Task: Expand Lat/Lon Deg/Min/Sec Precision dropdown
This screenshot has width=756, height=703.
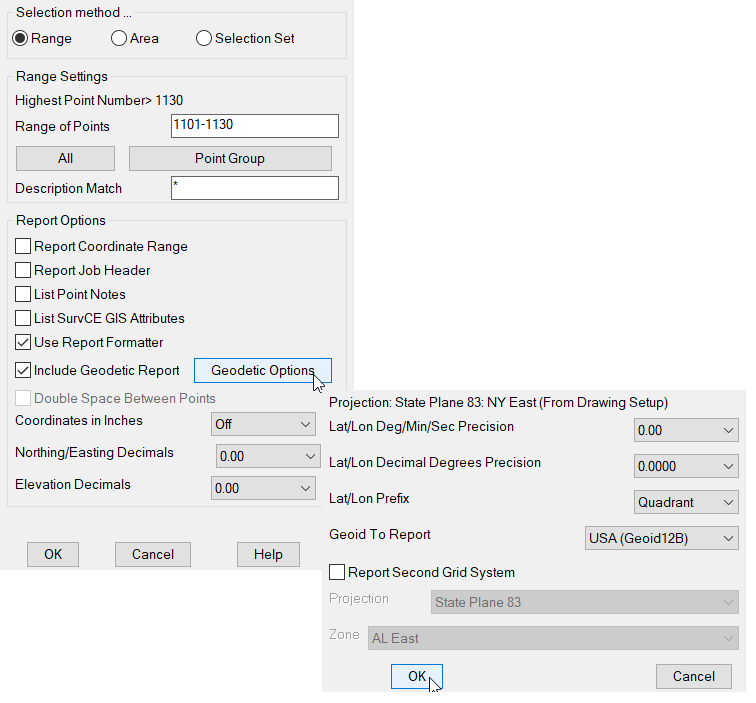Action: (x=686, y=430)
